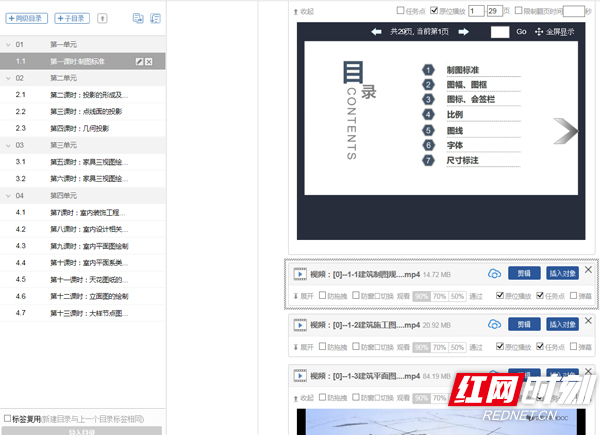600x435 pixels.
Task: Go to previous slide with left arrow
Action: 377,32
